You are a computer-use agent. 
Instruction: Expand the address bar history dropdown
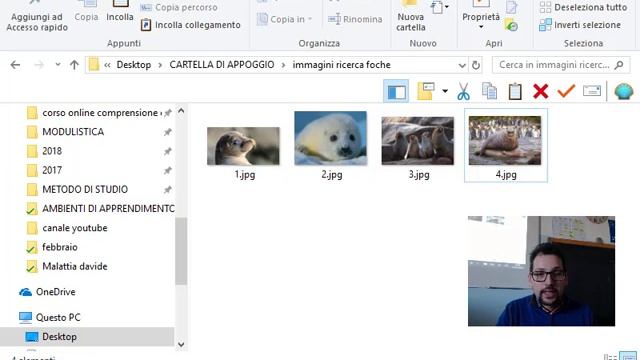[x=462, y=65]
